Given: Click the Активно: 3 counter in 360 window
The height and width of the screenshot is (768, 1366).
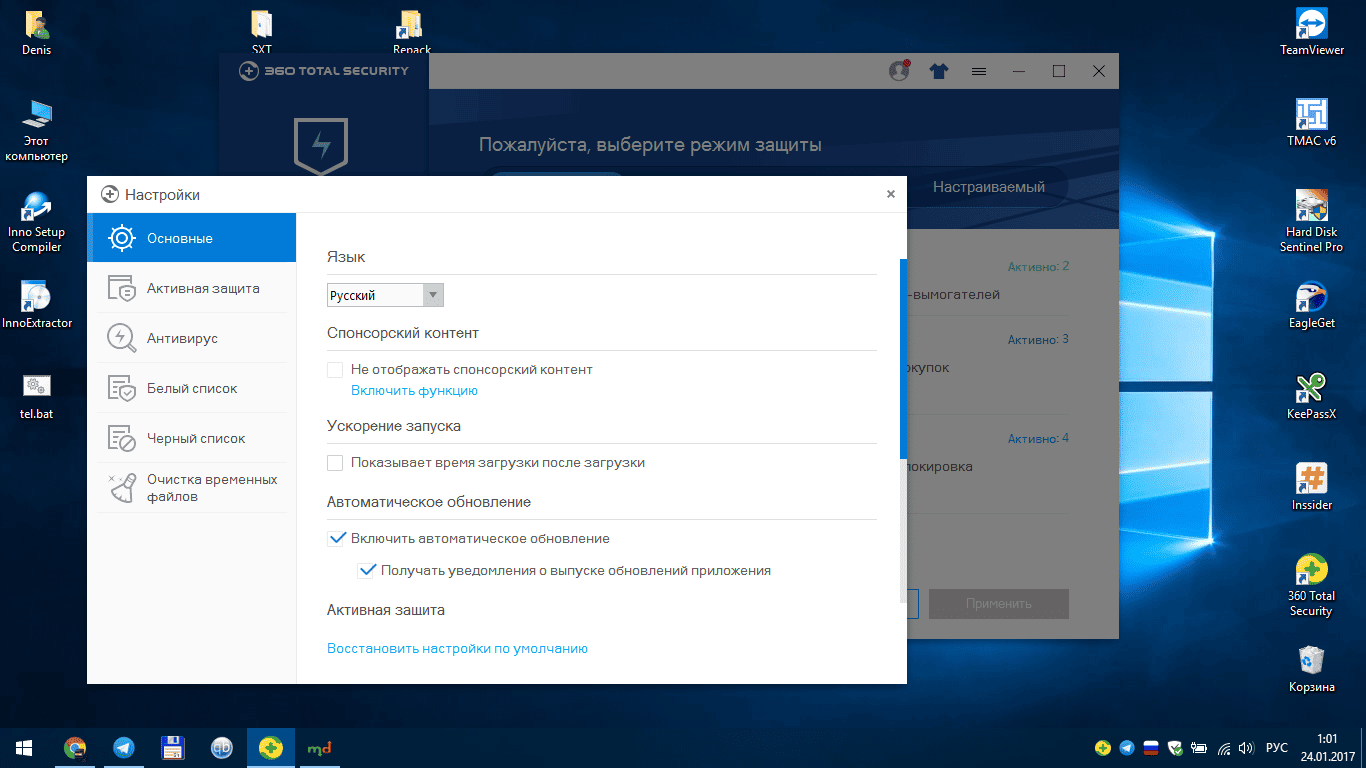Looking at the screenshot, I should click(1038, 340).
